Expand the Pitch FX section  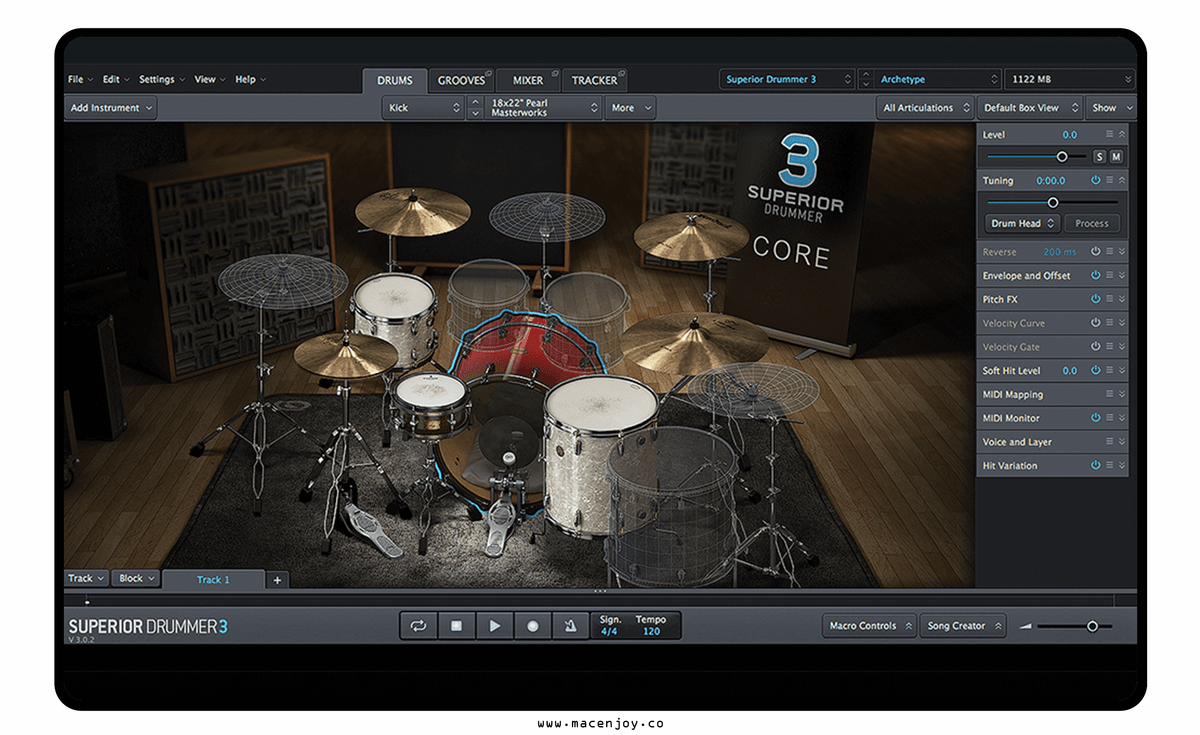click(1122, 299)
